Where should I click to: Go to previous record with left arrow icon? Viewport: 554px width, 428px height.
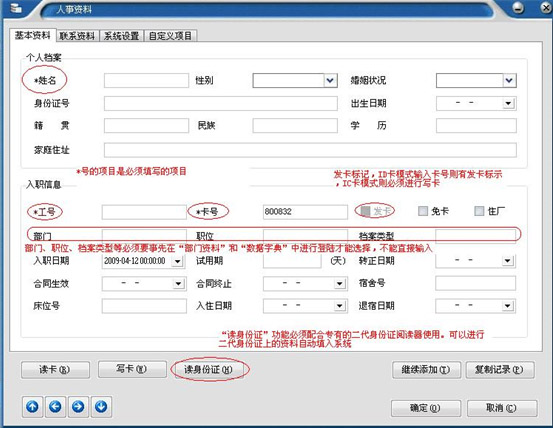[55, 406]
